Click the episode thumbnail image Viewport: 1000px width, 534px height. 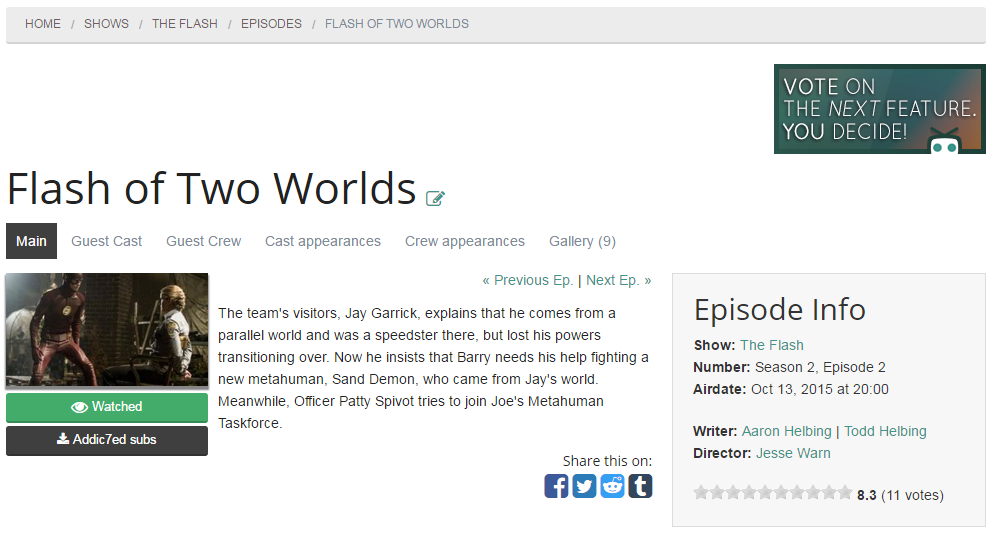(x=107, y=330)
